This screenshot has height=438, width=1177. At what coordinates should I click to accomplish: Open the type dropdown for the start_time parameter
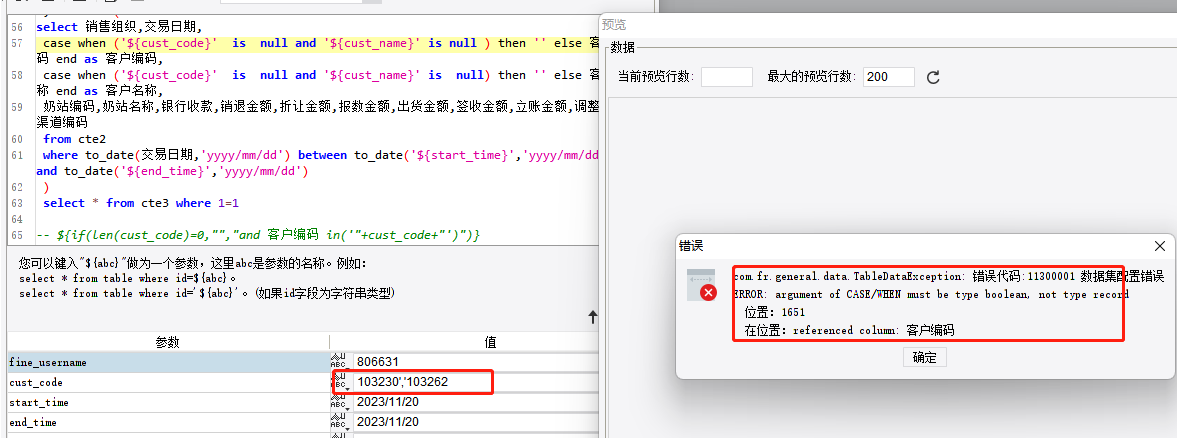point(339,403)
